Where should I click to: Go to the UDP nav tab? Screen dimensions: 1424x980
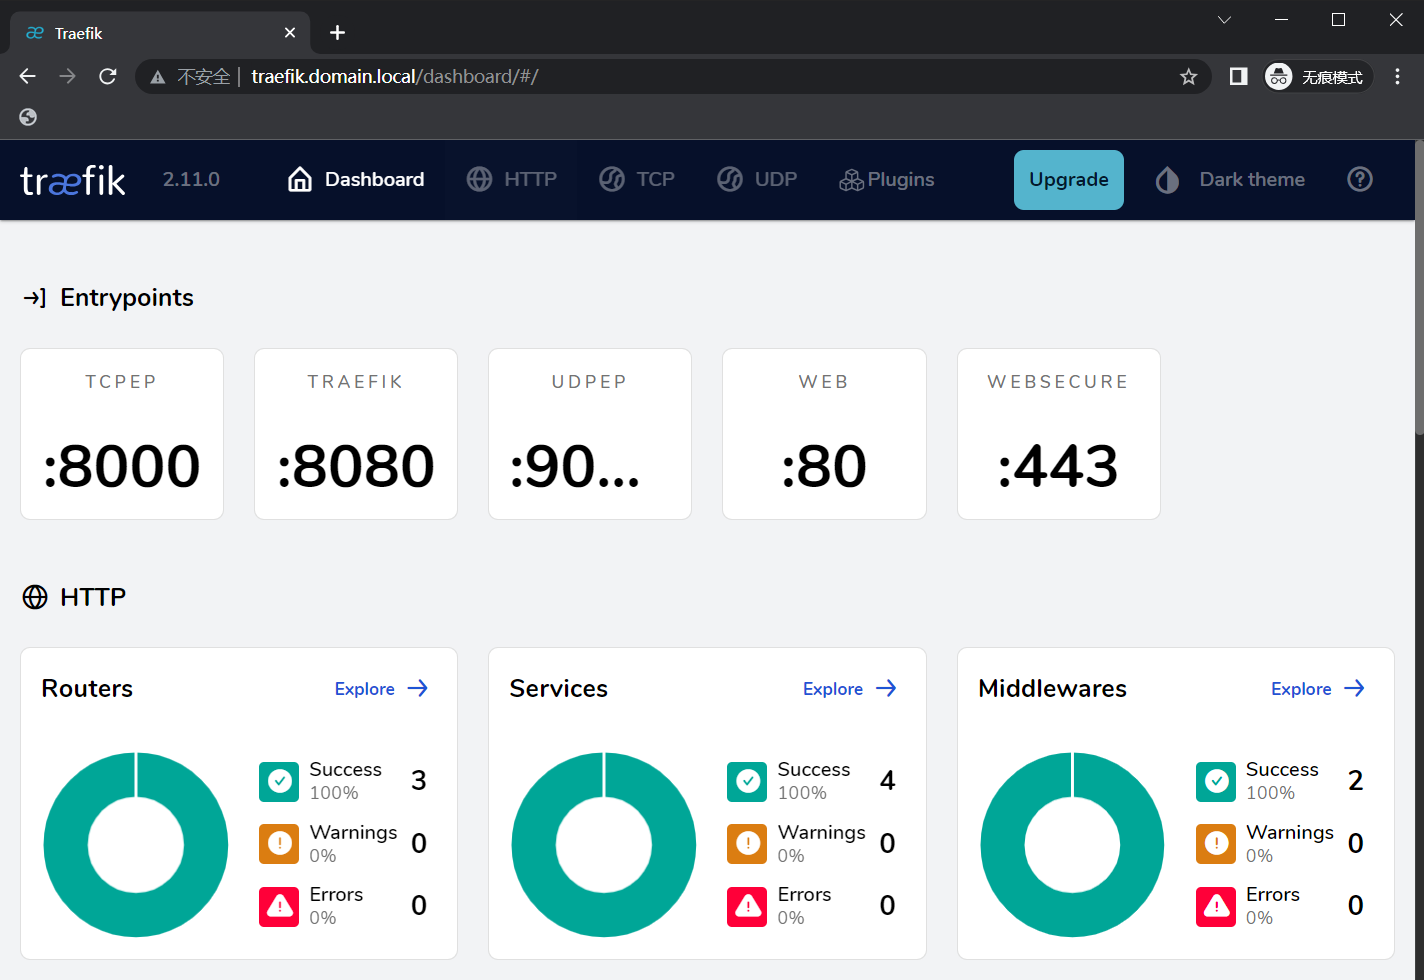coord(757,179)
